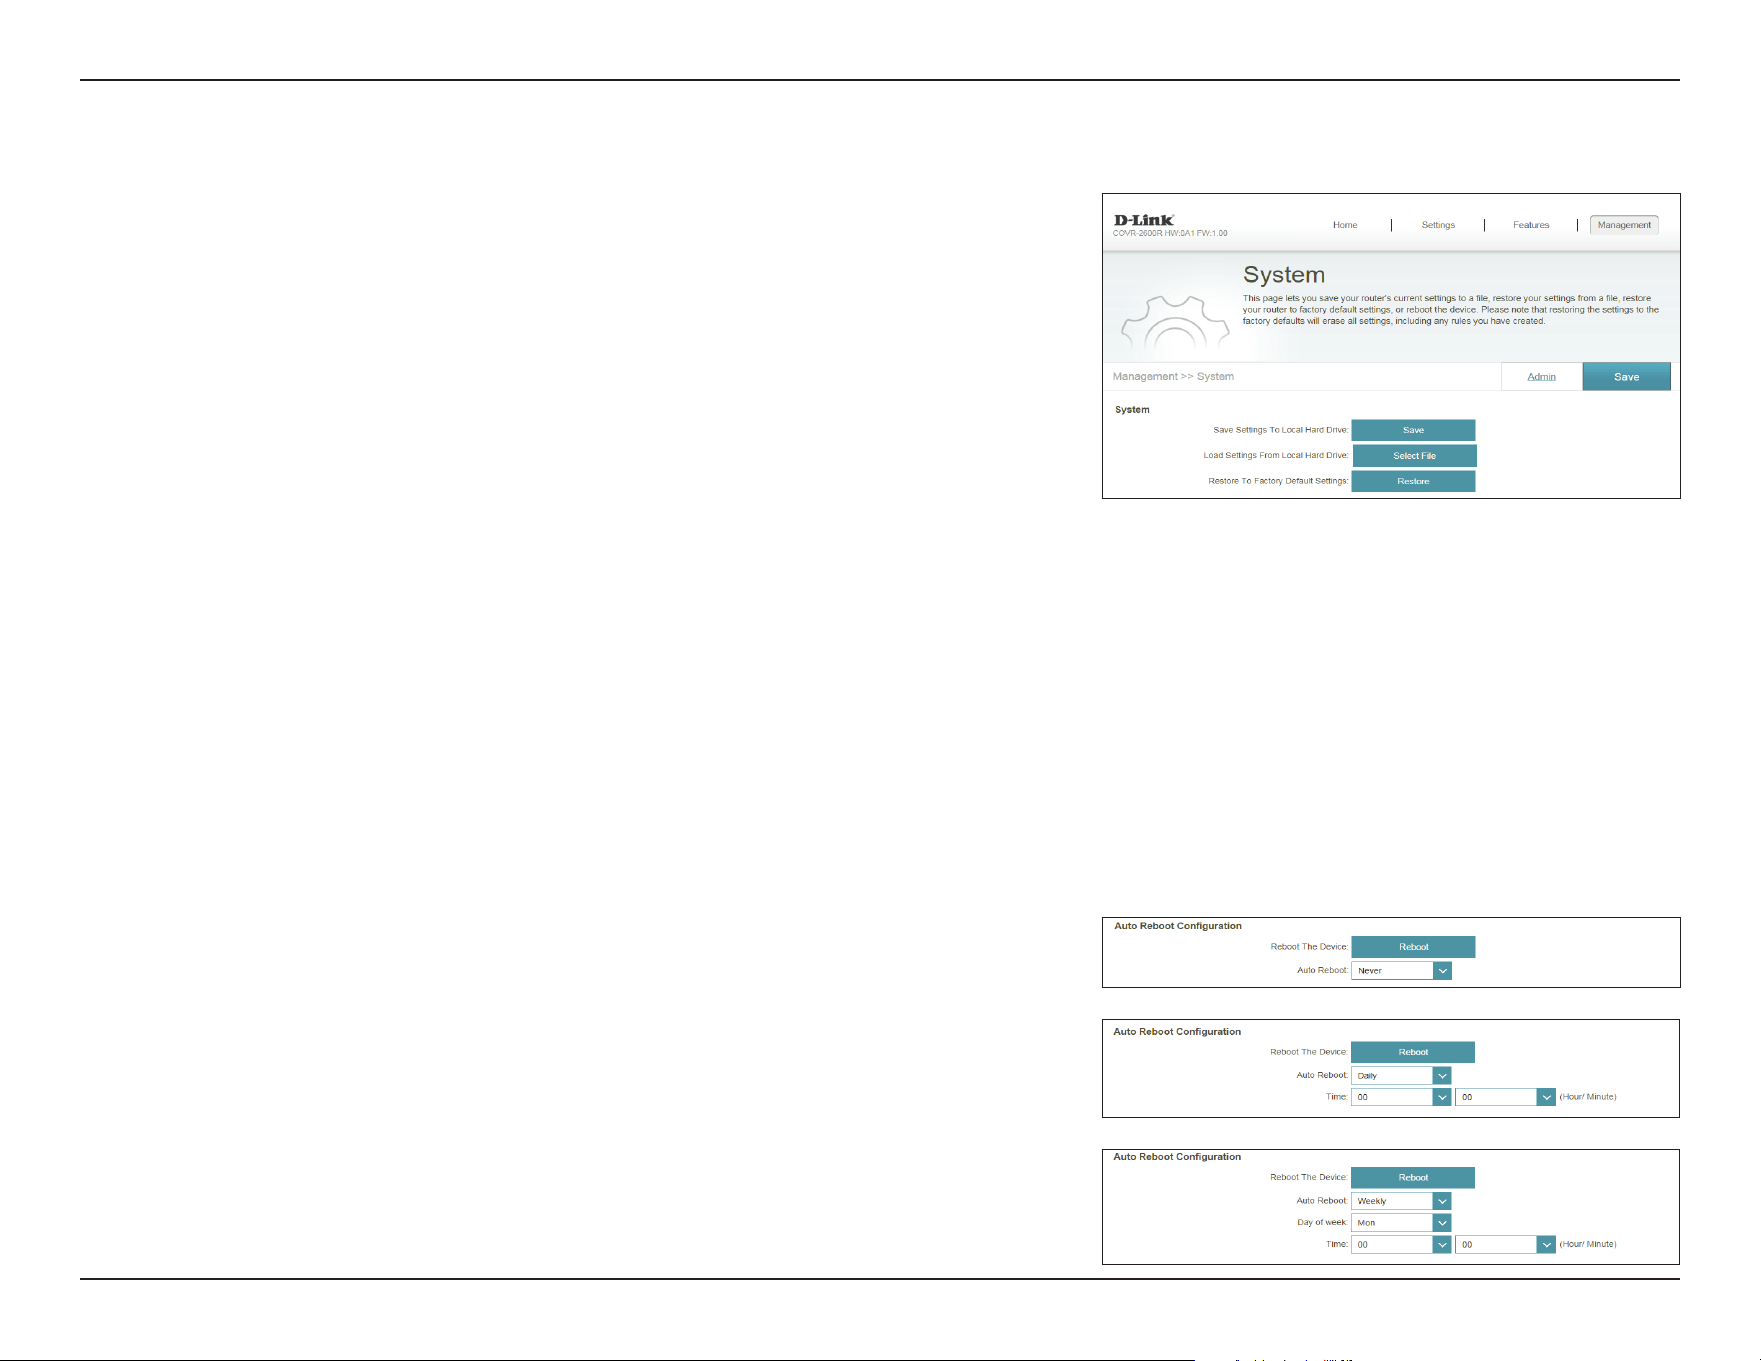The image size is (1761, 1361).
Task: Click Reboot in the Never panel
Action: coord(1413,947)
